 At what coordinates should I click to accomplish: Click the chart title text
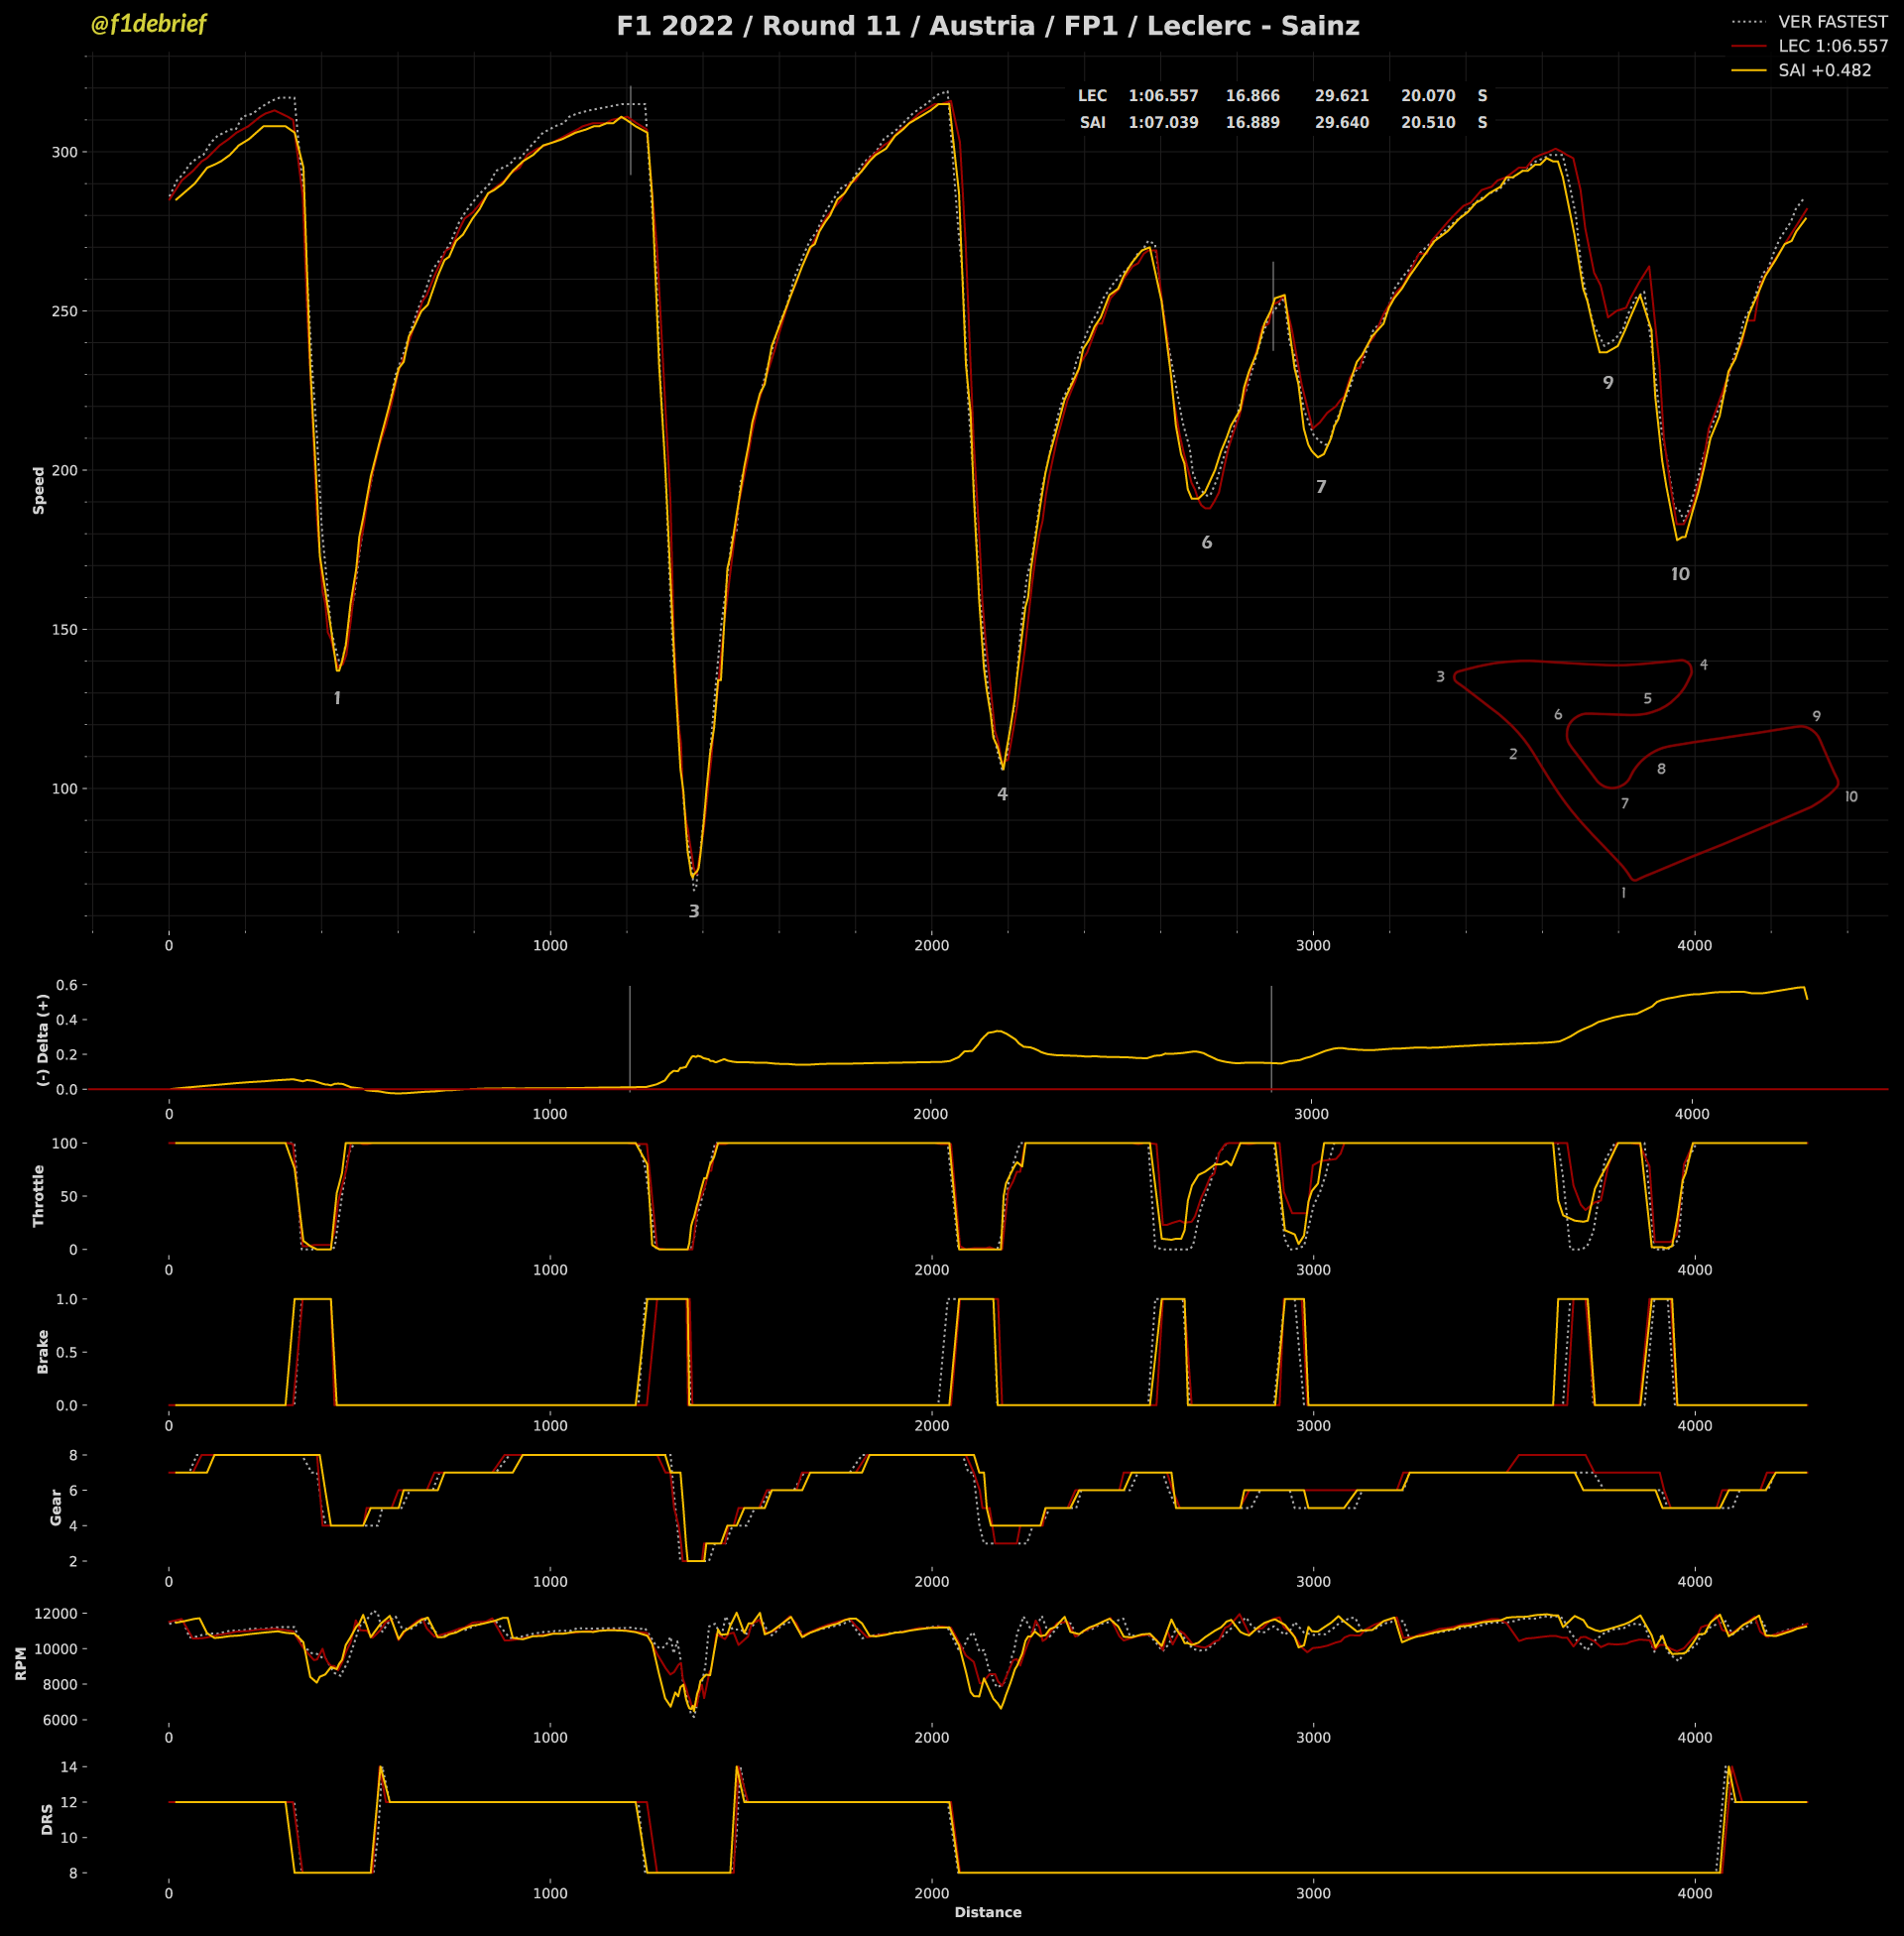pyautogui.click(x=987, y=26)
